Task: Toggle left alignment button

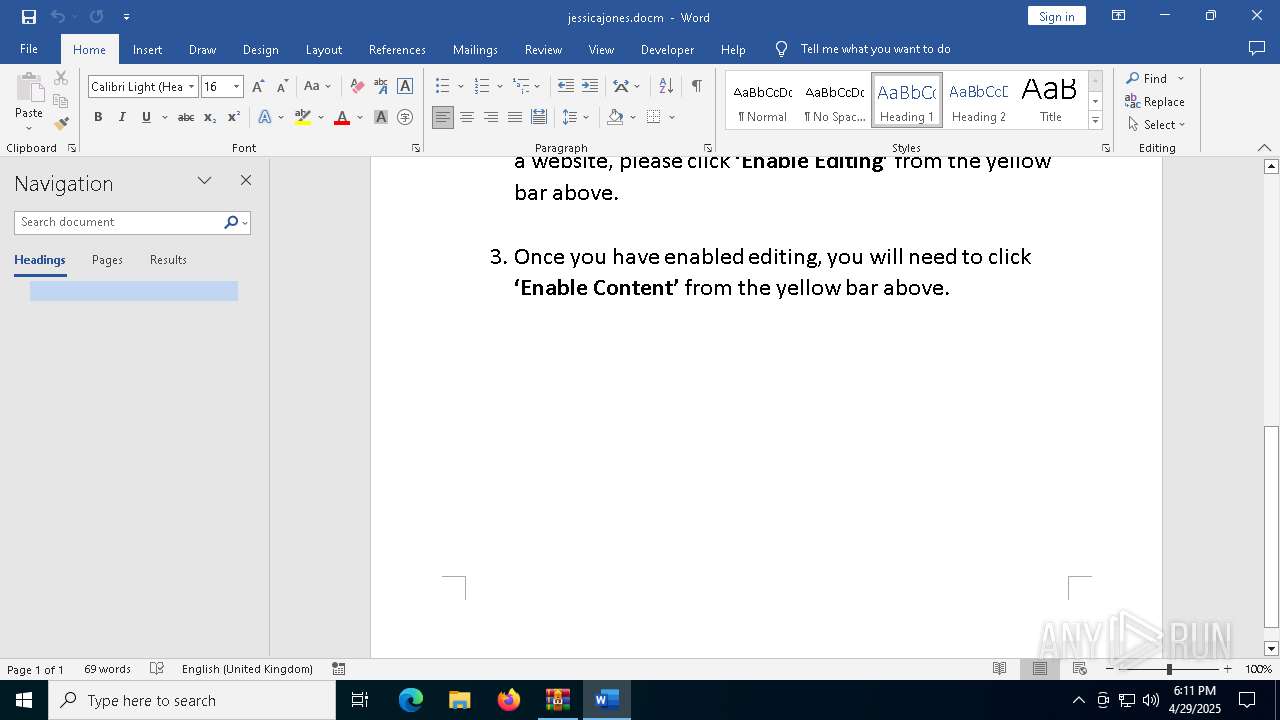Action: pos(443,118)
